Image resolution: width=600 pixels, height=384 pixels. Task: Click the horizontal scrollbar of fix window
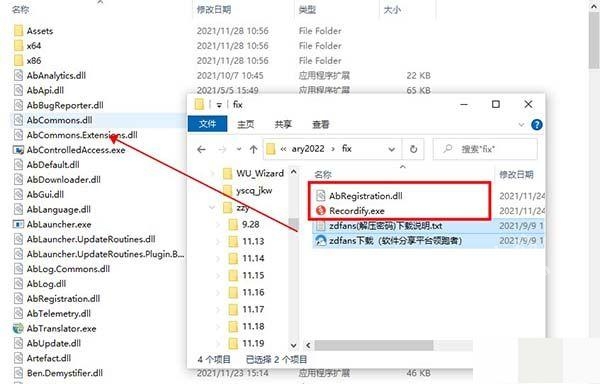coord(389,345)
